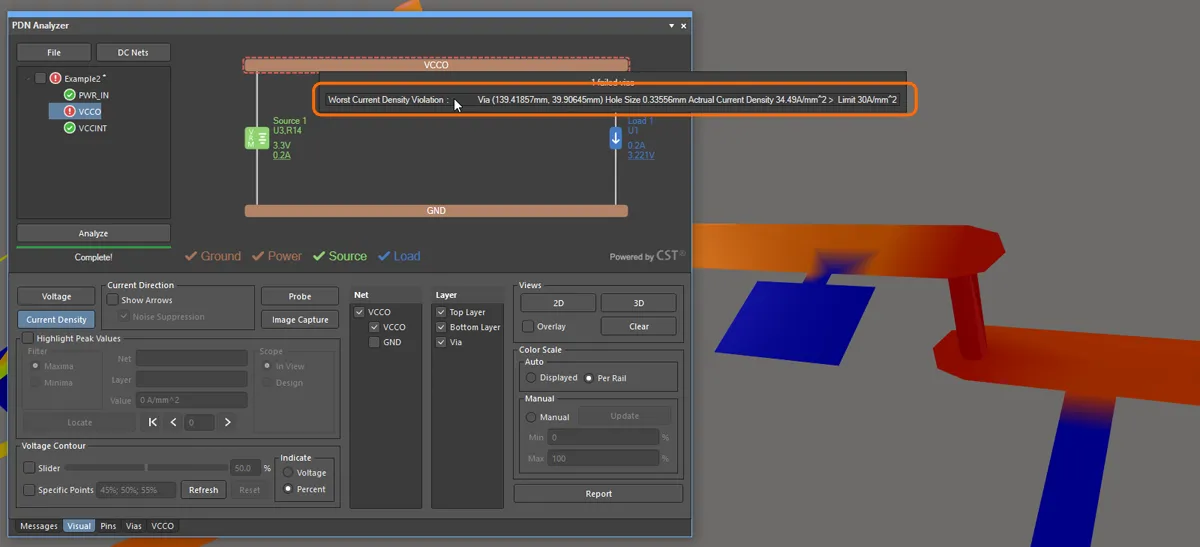Click the VCCO power rail bar
The image size is (1200, 547).
coord(436,65)
